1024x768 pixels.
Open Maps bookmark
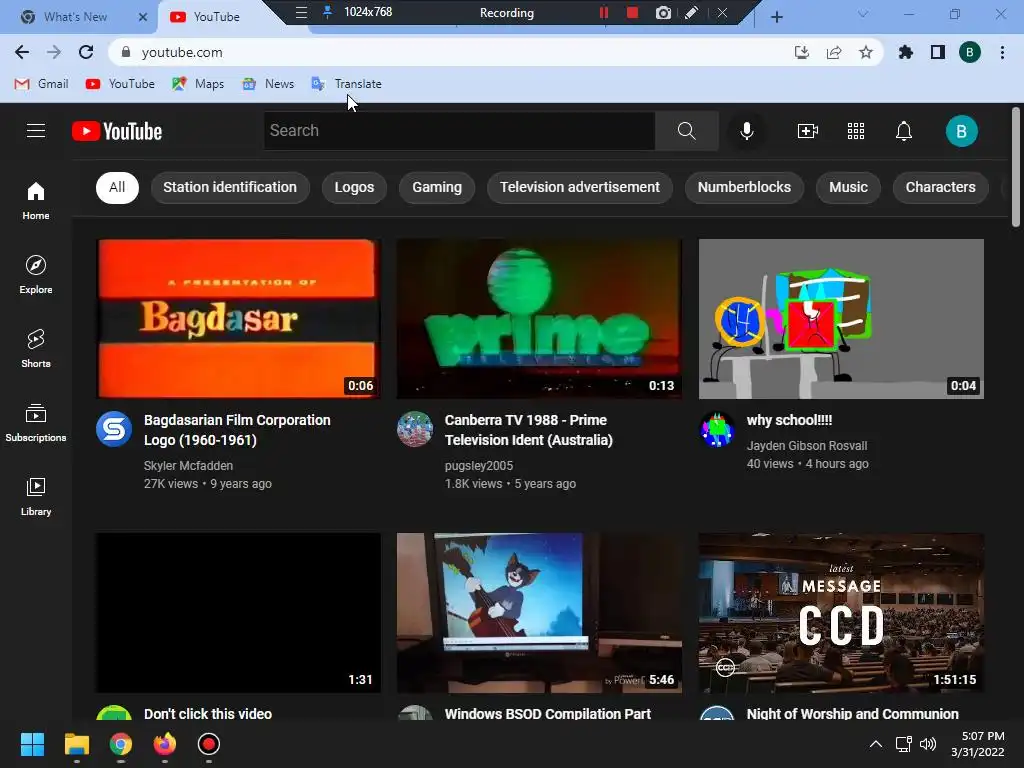pos(198,84)
